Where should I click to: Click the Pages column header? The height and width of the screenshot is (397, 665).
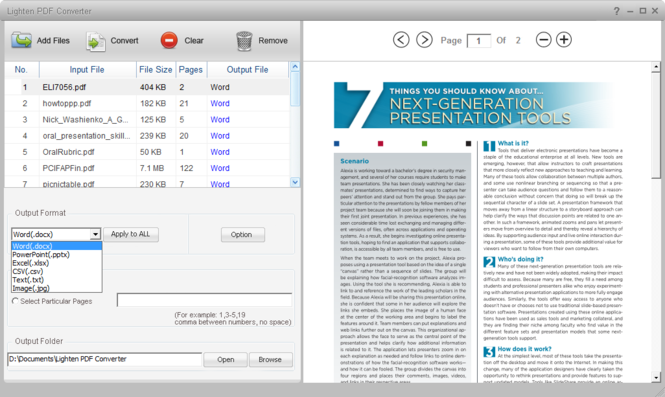191,70
